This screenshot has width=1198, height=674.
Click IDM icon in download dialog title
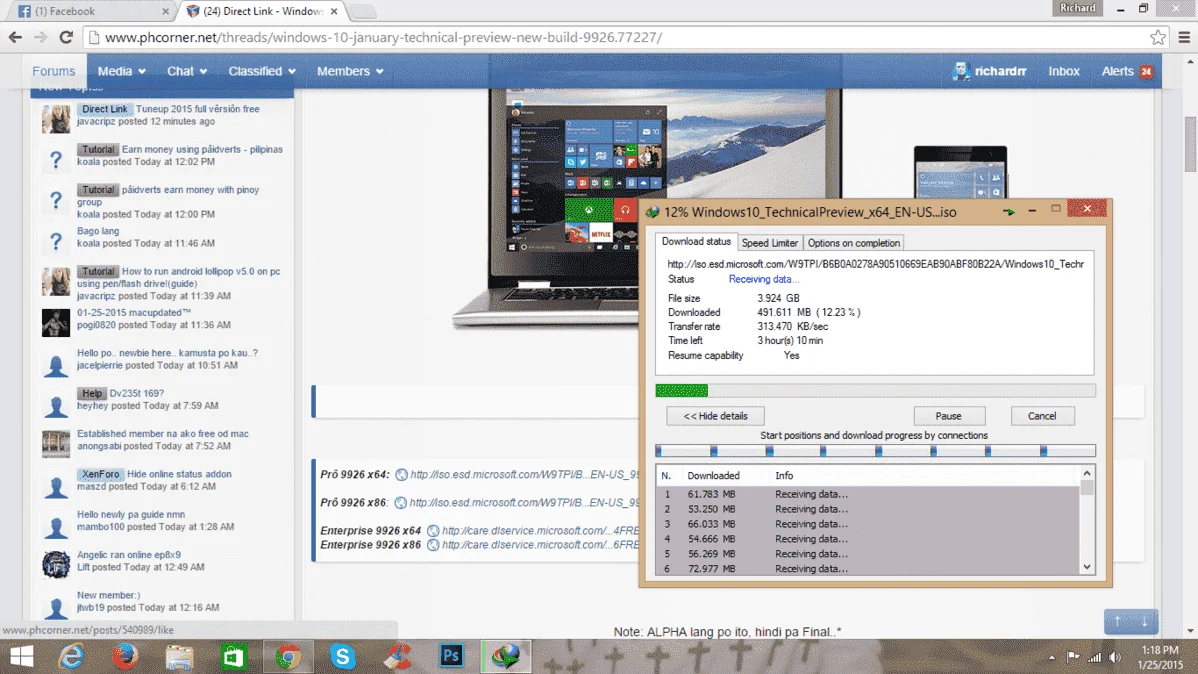pos(652,212)
